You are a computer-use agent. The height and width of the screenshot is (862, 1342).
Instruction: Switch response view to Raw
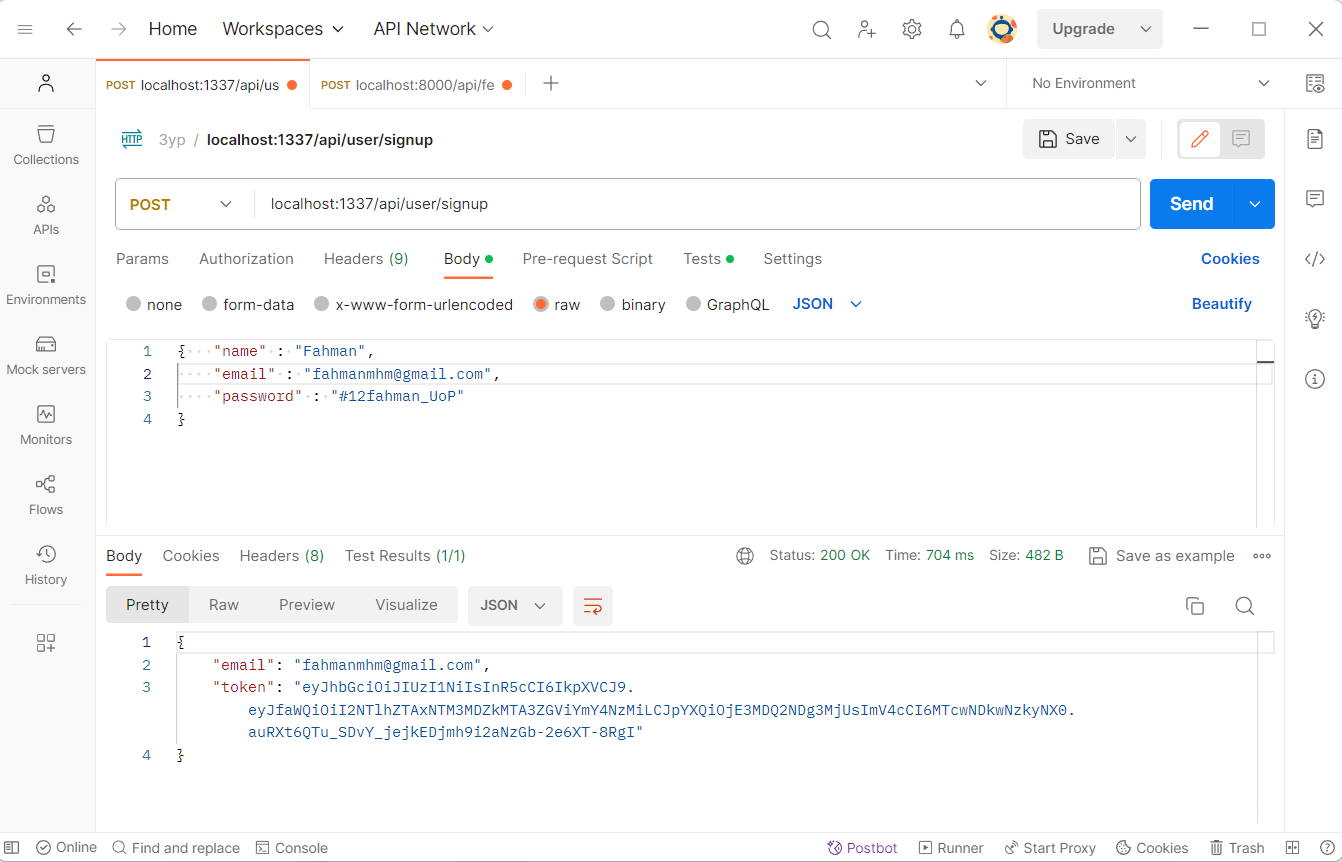click(x=224, y=605)
